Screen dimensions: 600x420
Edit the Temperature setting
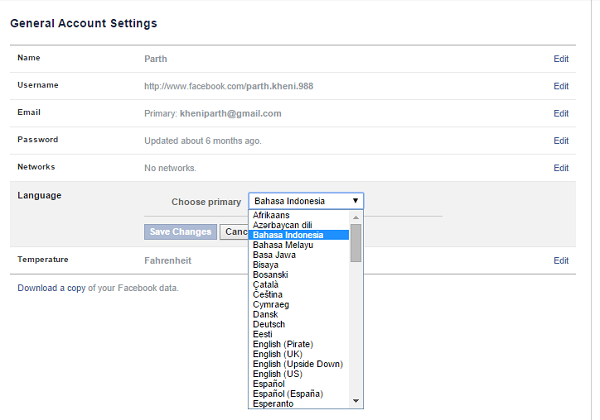[561, 260]
